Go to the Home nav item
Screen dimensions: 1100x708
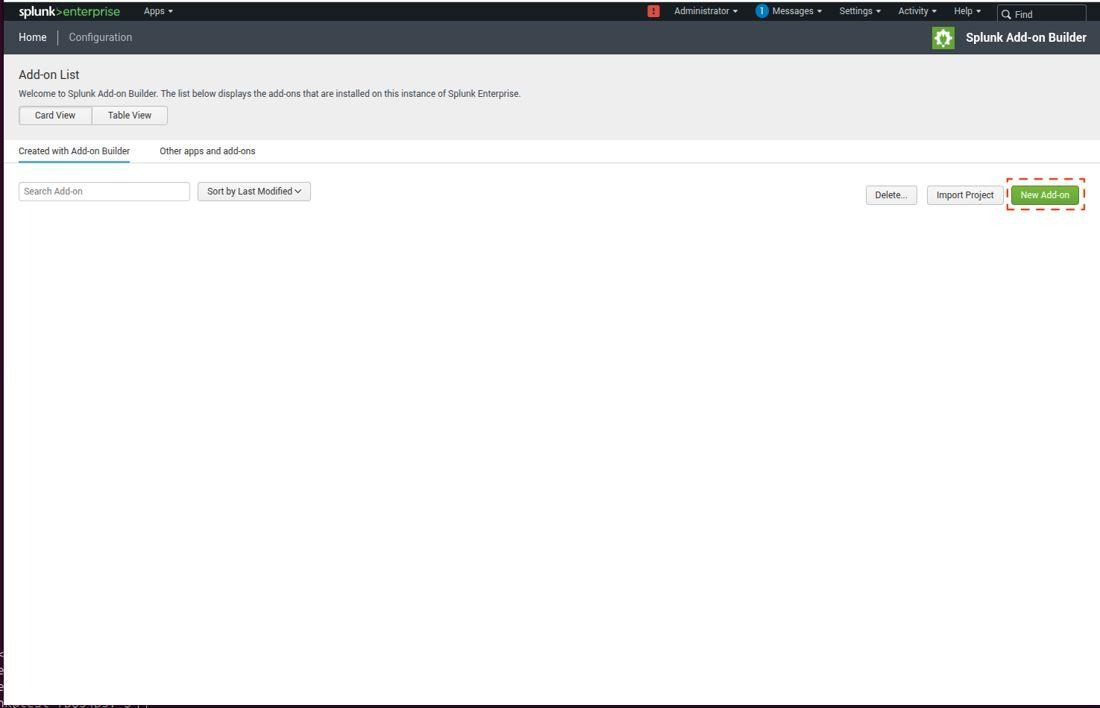pos(32,37)
